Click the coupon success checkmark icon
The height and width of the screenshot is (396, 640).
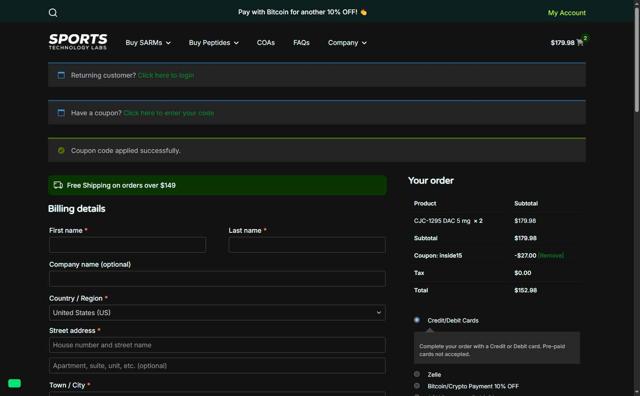pos(61,150)
